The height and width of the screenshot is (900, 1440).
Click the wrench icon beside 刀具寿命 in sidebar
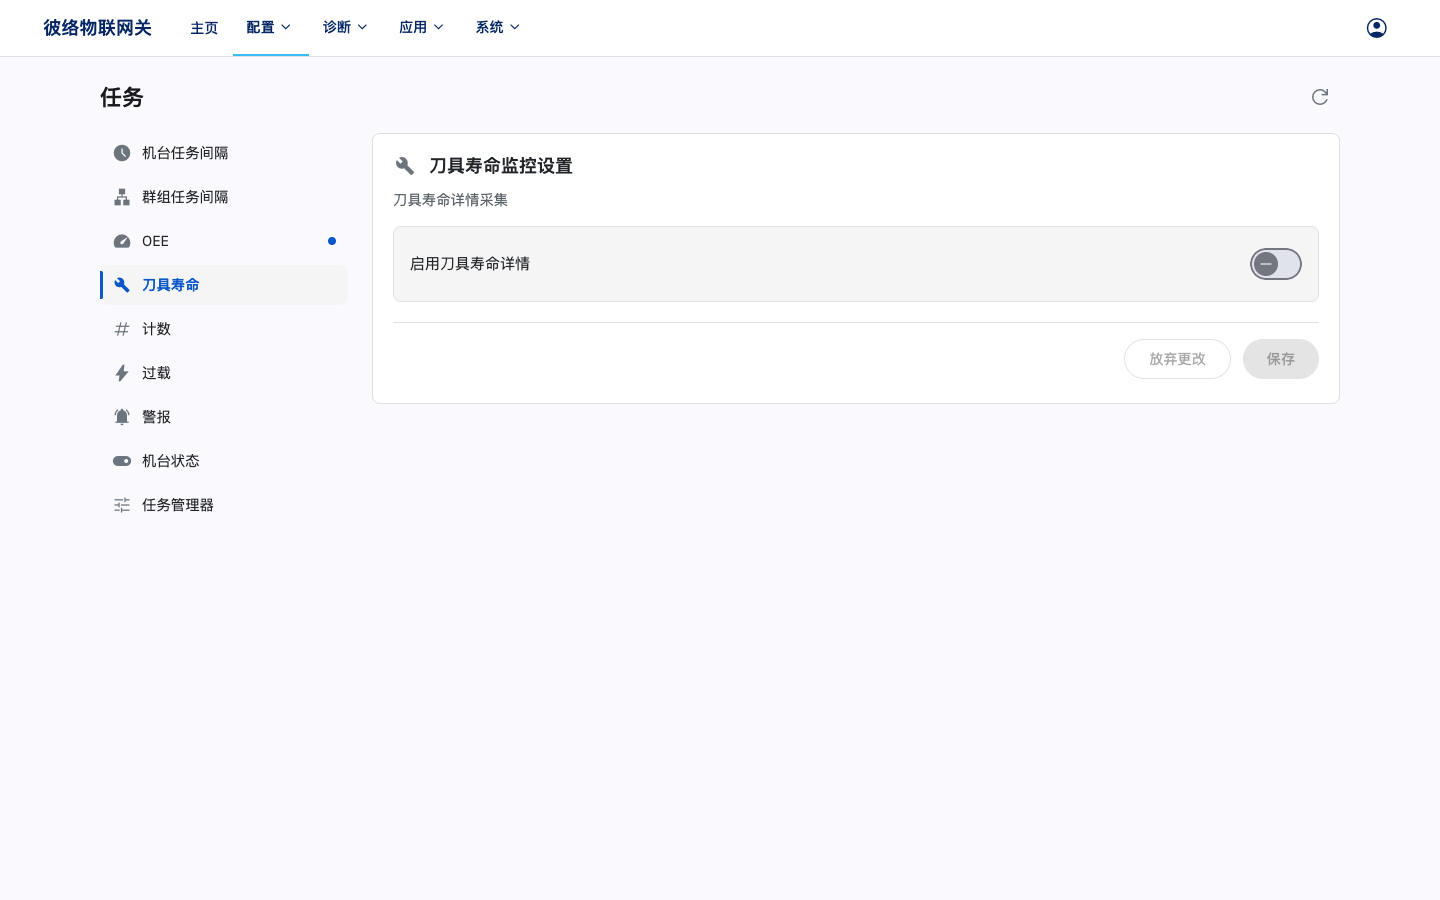coord(122,285)
